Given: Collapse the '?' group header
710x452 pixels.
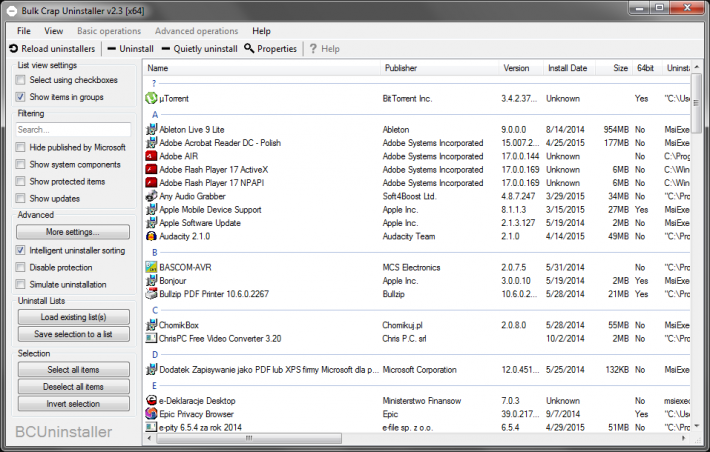Looking at the screenshot, I should [x=154, y=83].
